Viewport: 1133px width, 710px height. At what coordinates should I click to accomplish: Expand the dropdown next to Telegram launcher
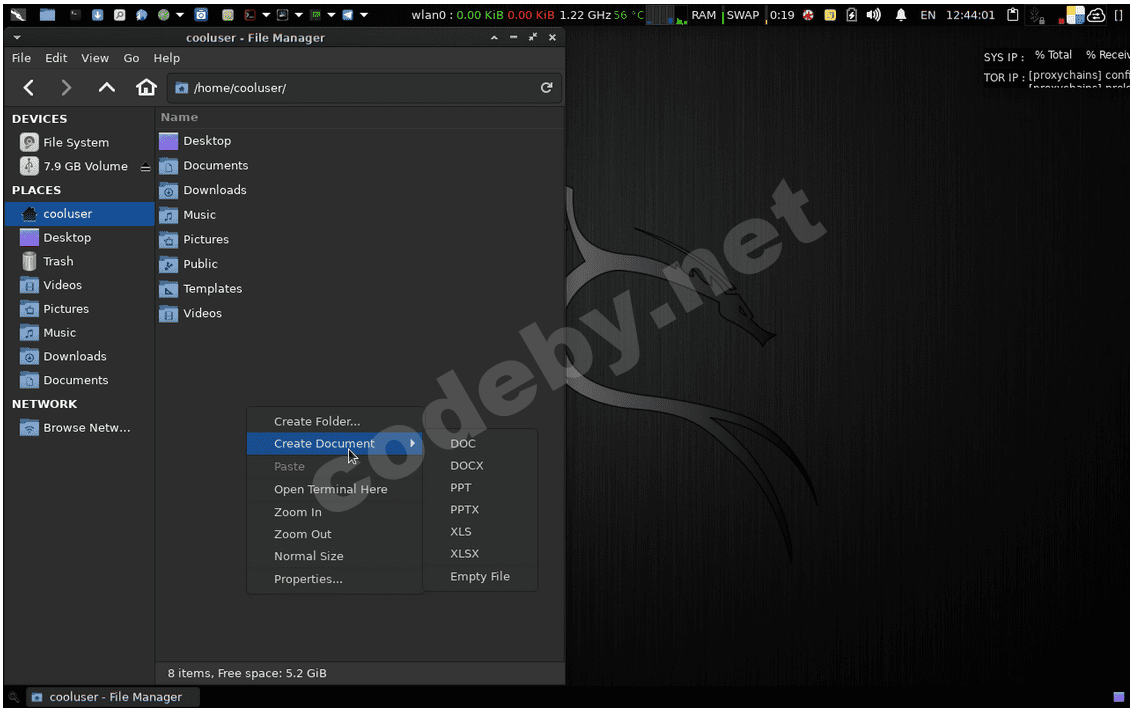pos(364,14)
